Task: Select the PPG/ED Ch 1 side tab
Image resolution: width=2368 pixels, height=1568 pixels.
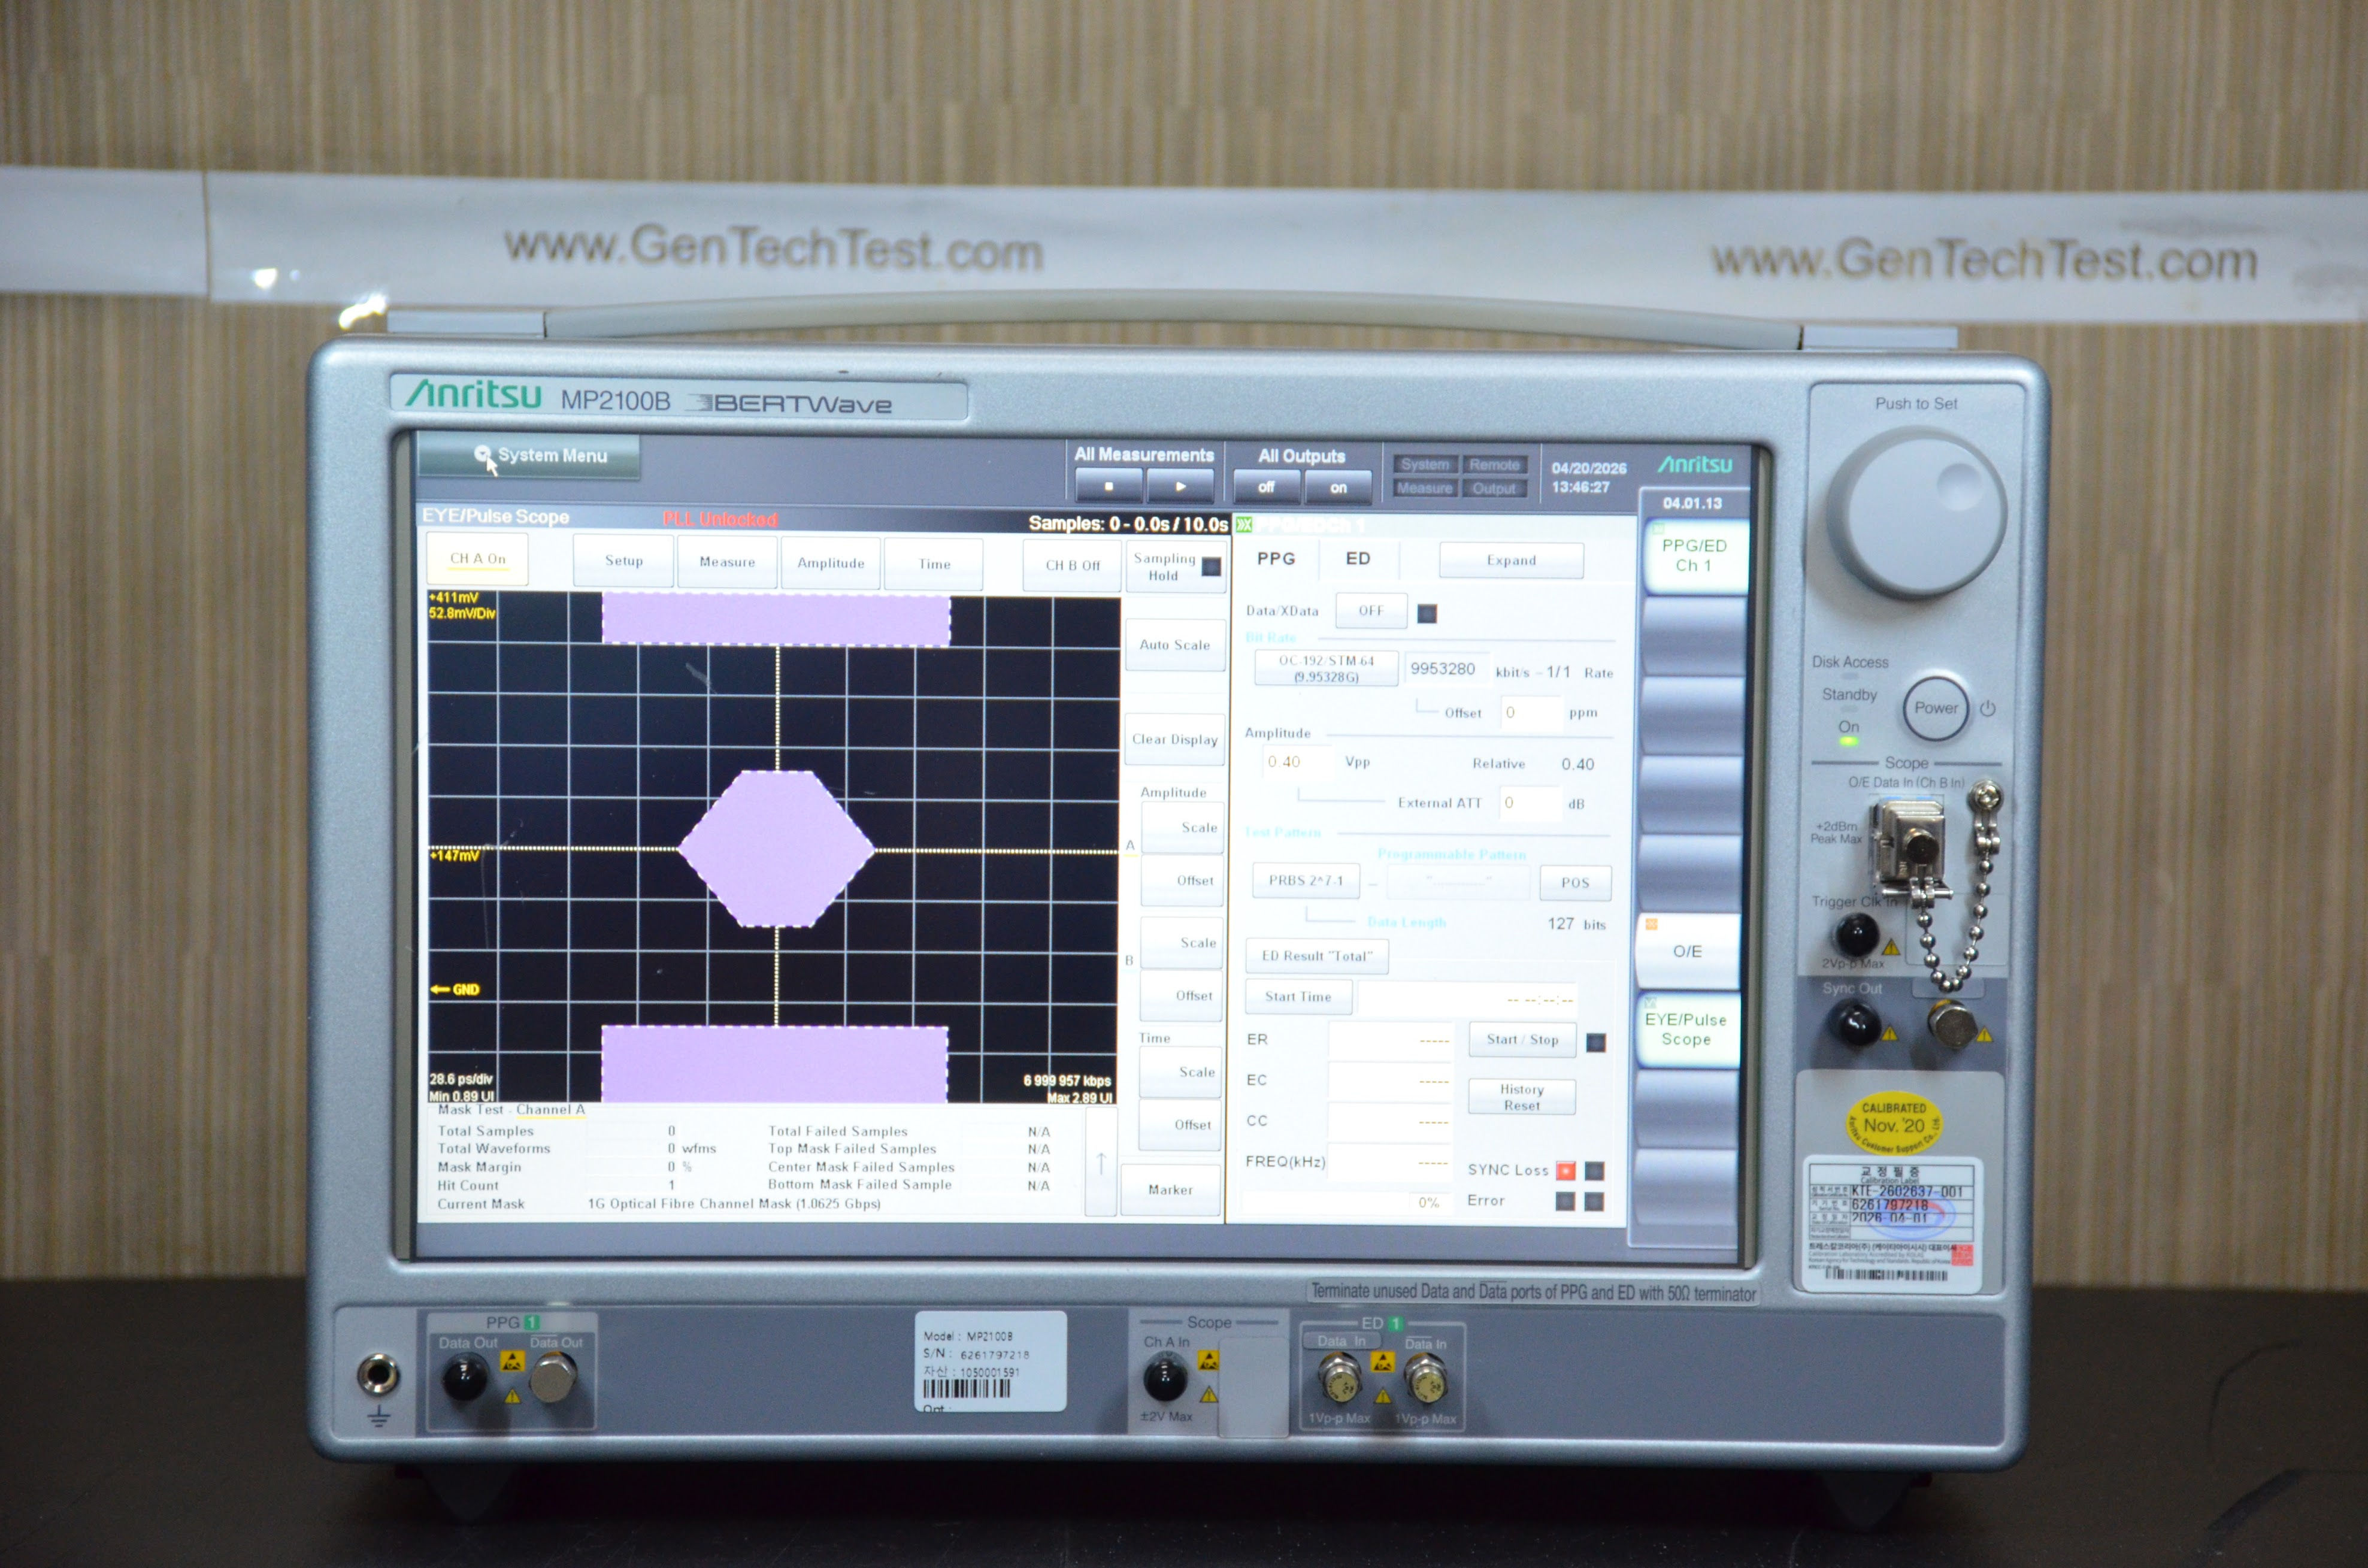Action: [x=1694, y=556]
